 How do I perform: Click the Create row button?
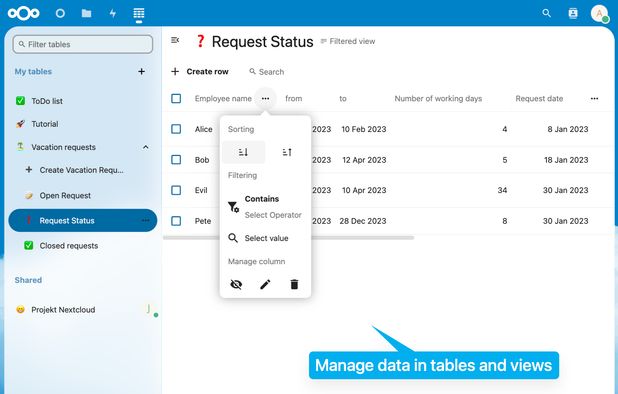pyautogui.click(x=200, y=72)
